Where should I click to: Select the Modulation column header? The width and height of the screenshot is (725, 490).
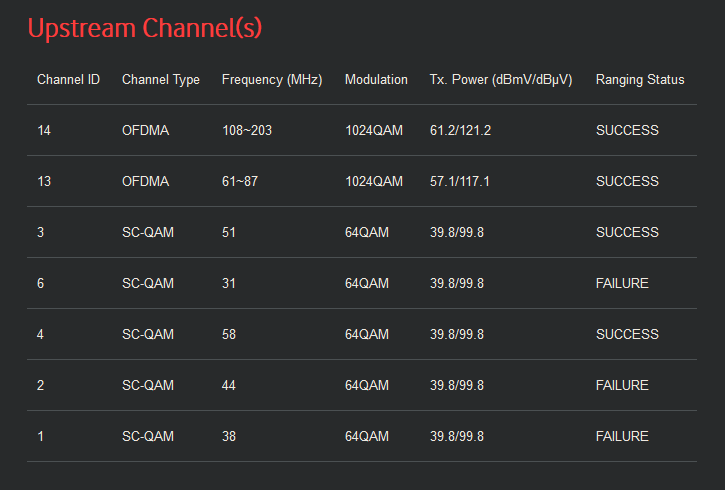pyautogui.click(x=376, y=80)
